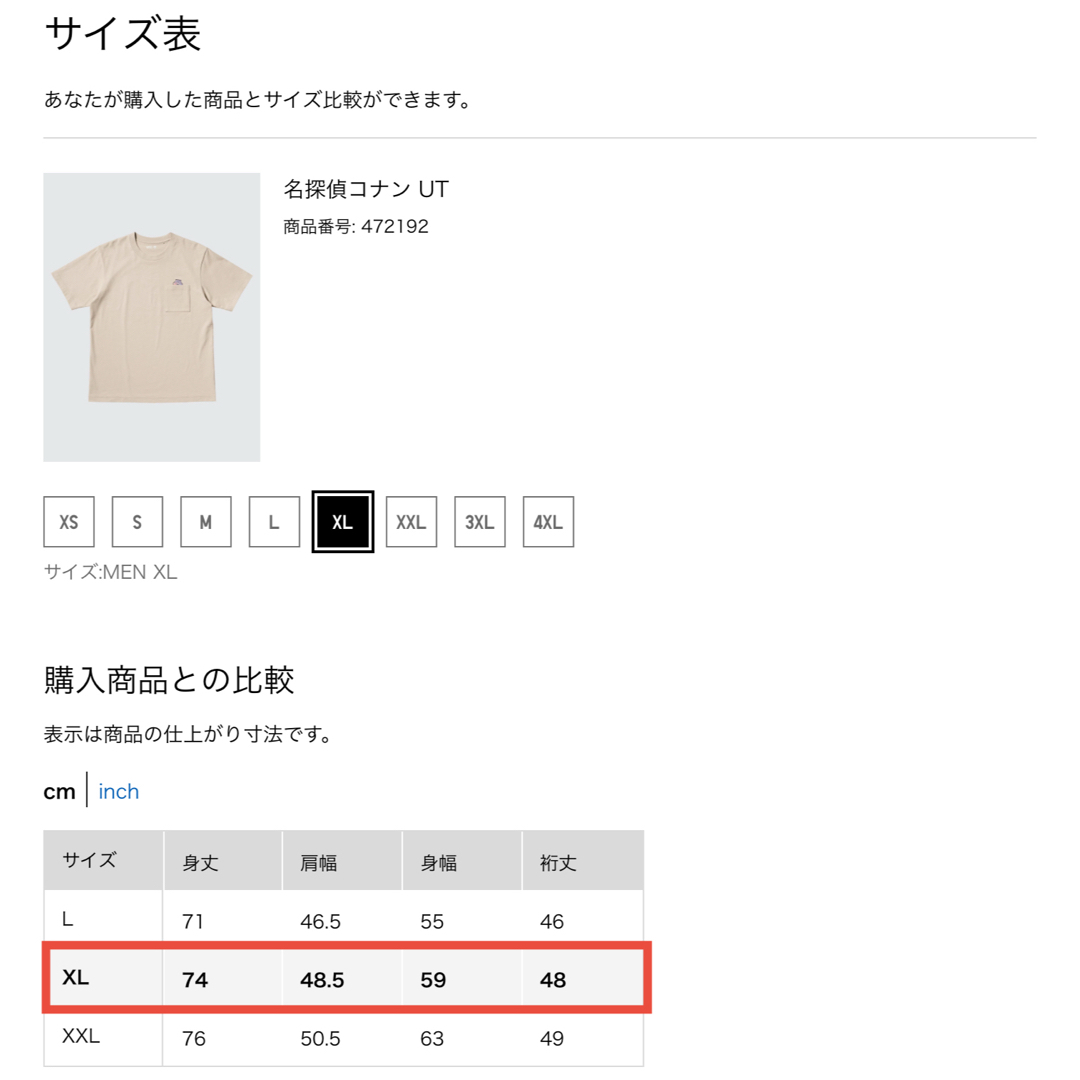Choose size M
The image size is (1080, 1080).
(206, 521)
